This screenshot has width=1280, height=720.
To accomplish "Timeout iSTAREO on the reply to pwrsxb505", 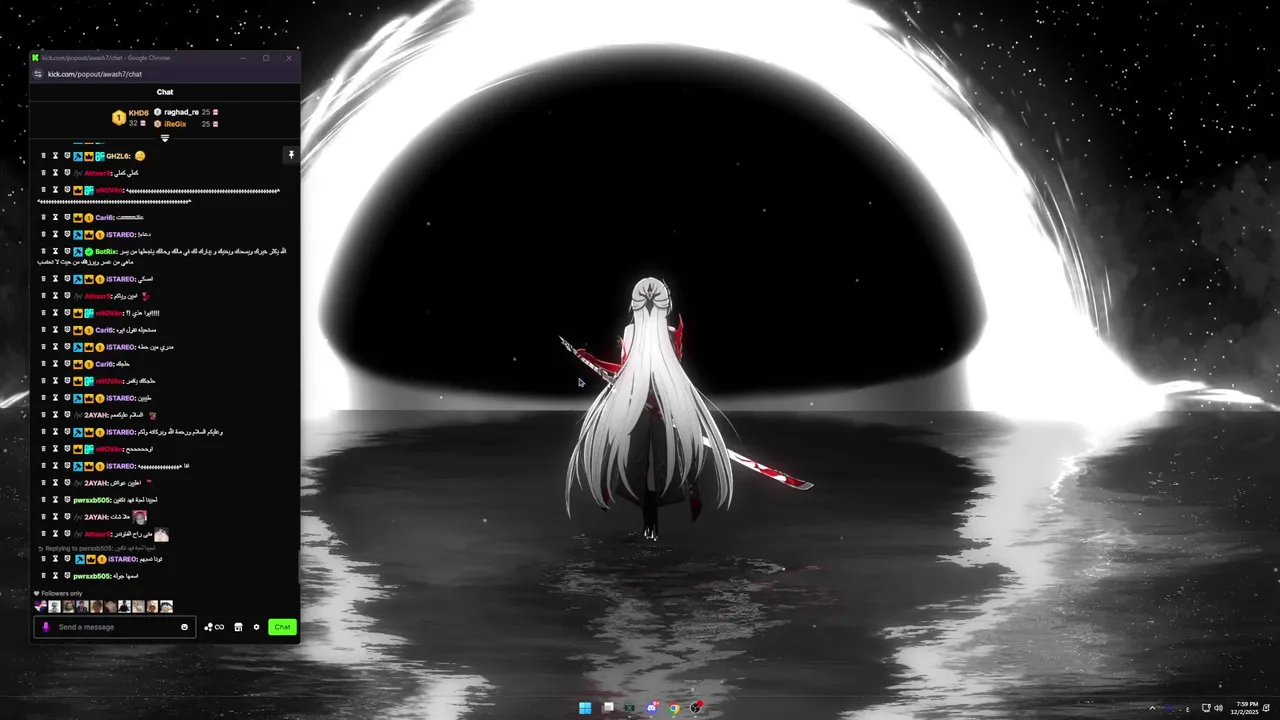I will tap(55, 559).
